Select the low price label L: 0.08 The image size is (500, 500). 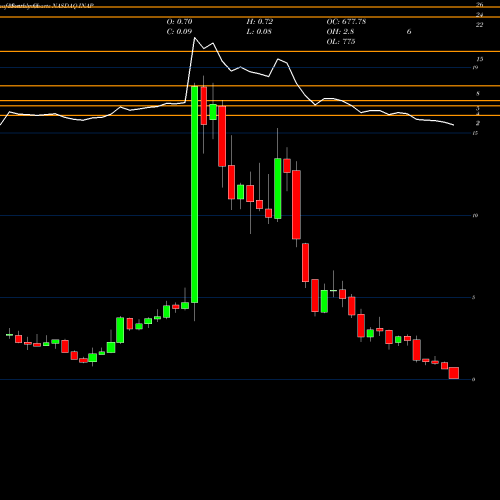click(x=259, y=32)
